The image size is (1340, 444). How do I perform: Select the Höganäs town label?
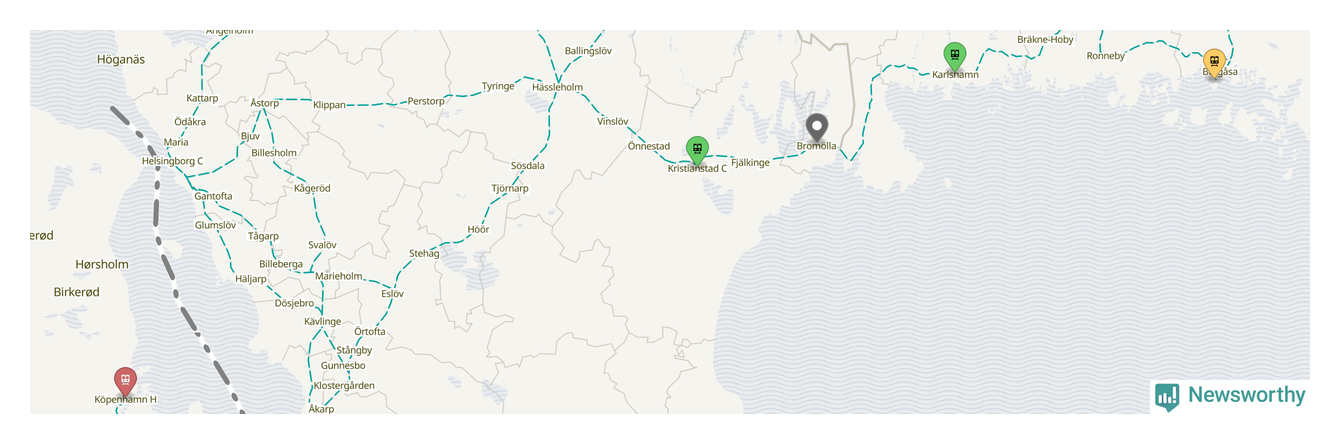pyautogui.click(x=121, y=60)
